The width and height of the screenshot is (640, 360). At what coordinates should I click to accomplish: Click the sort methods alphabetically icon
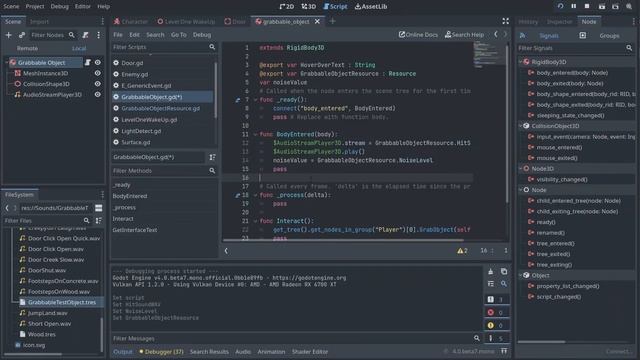(x=212, y=157)
